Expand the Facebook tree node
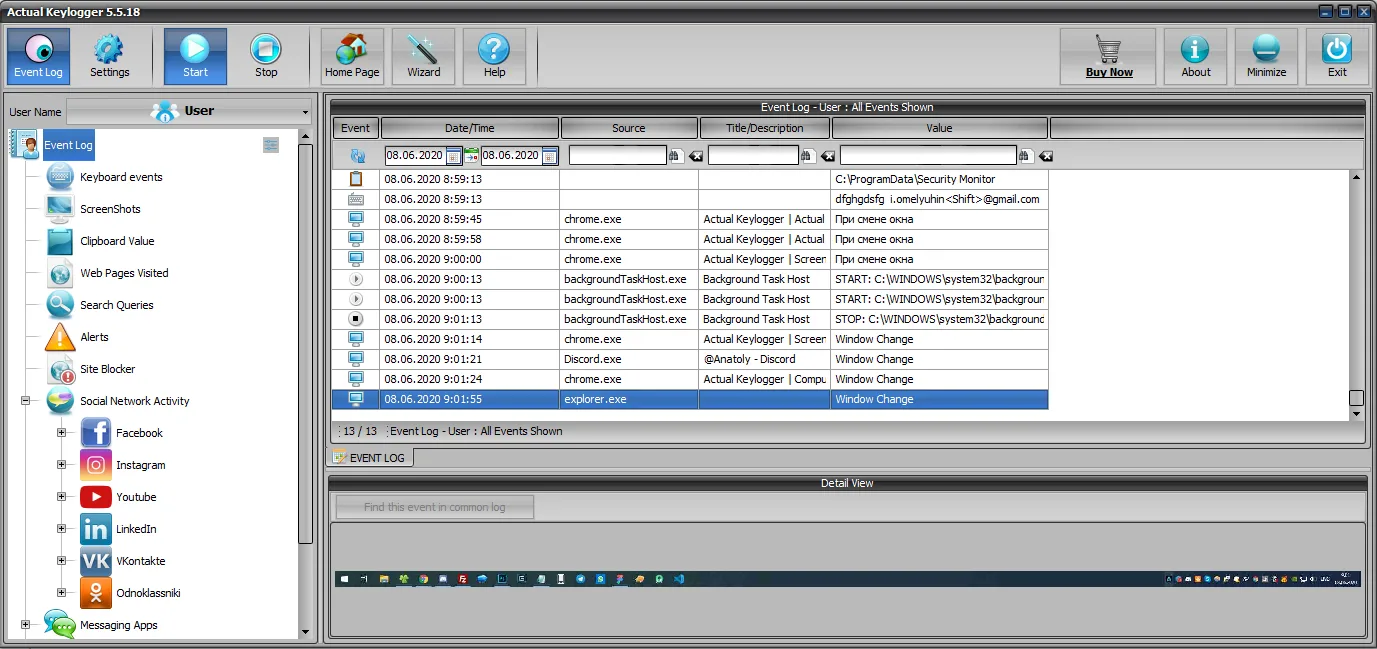 (x=61, y=433)
